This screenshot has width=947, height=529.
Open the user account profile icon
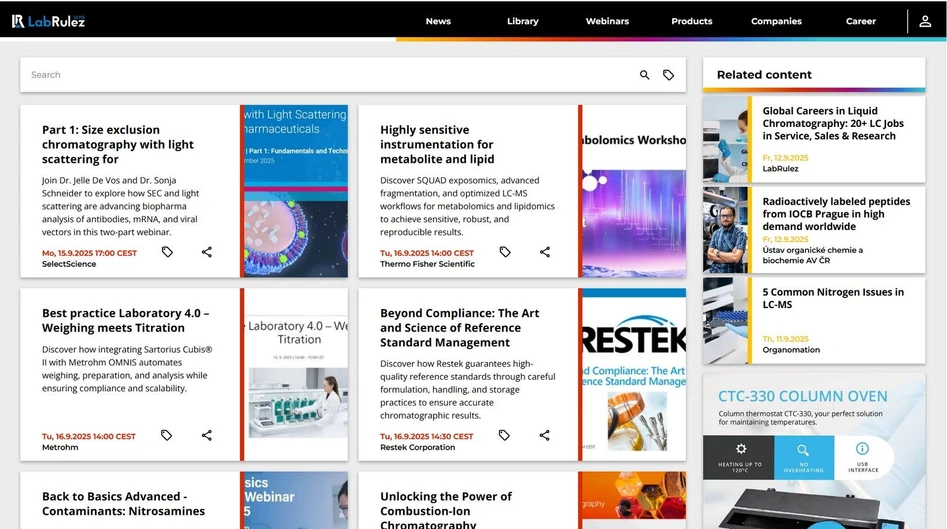(x=925, y=21)
